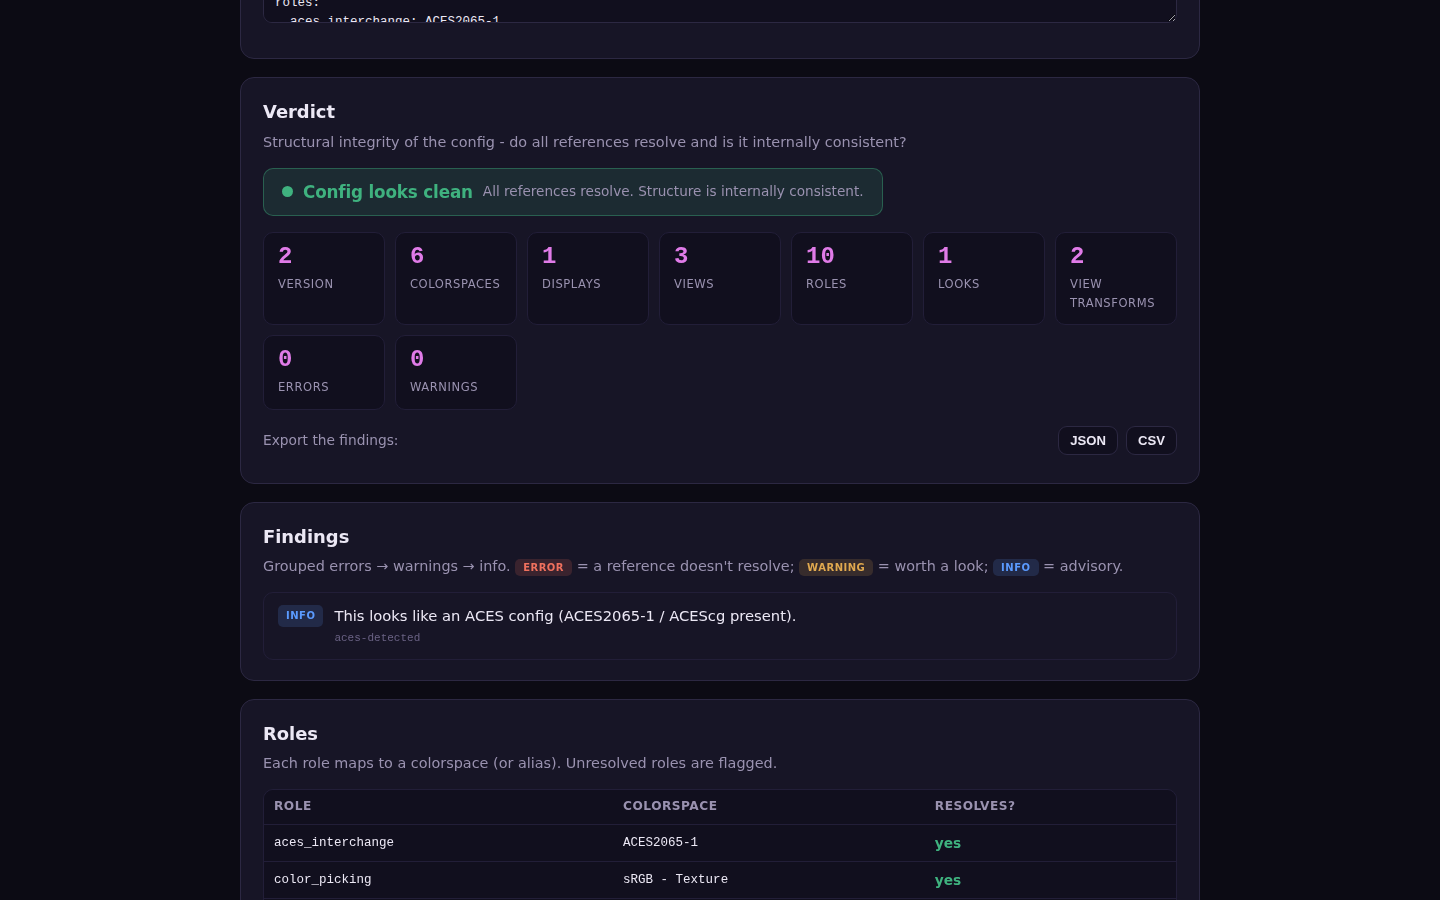The image size is (1440, 900).
Task: Select the View Transforms count card
Action: coord(1116,279)
